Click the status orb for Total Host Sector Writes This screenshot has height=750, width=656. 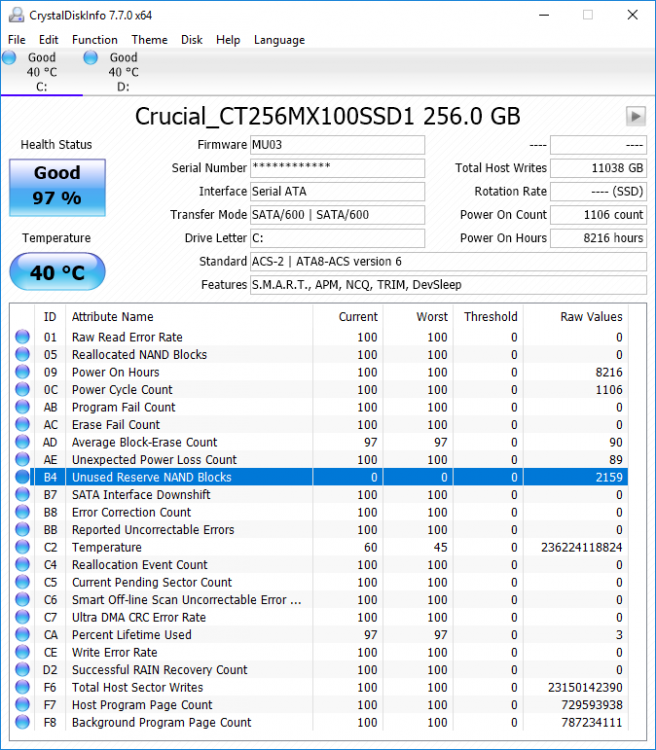click(22, 687)
